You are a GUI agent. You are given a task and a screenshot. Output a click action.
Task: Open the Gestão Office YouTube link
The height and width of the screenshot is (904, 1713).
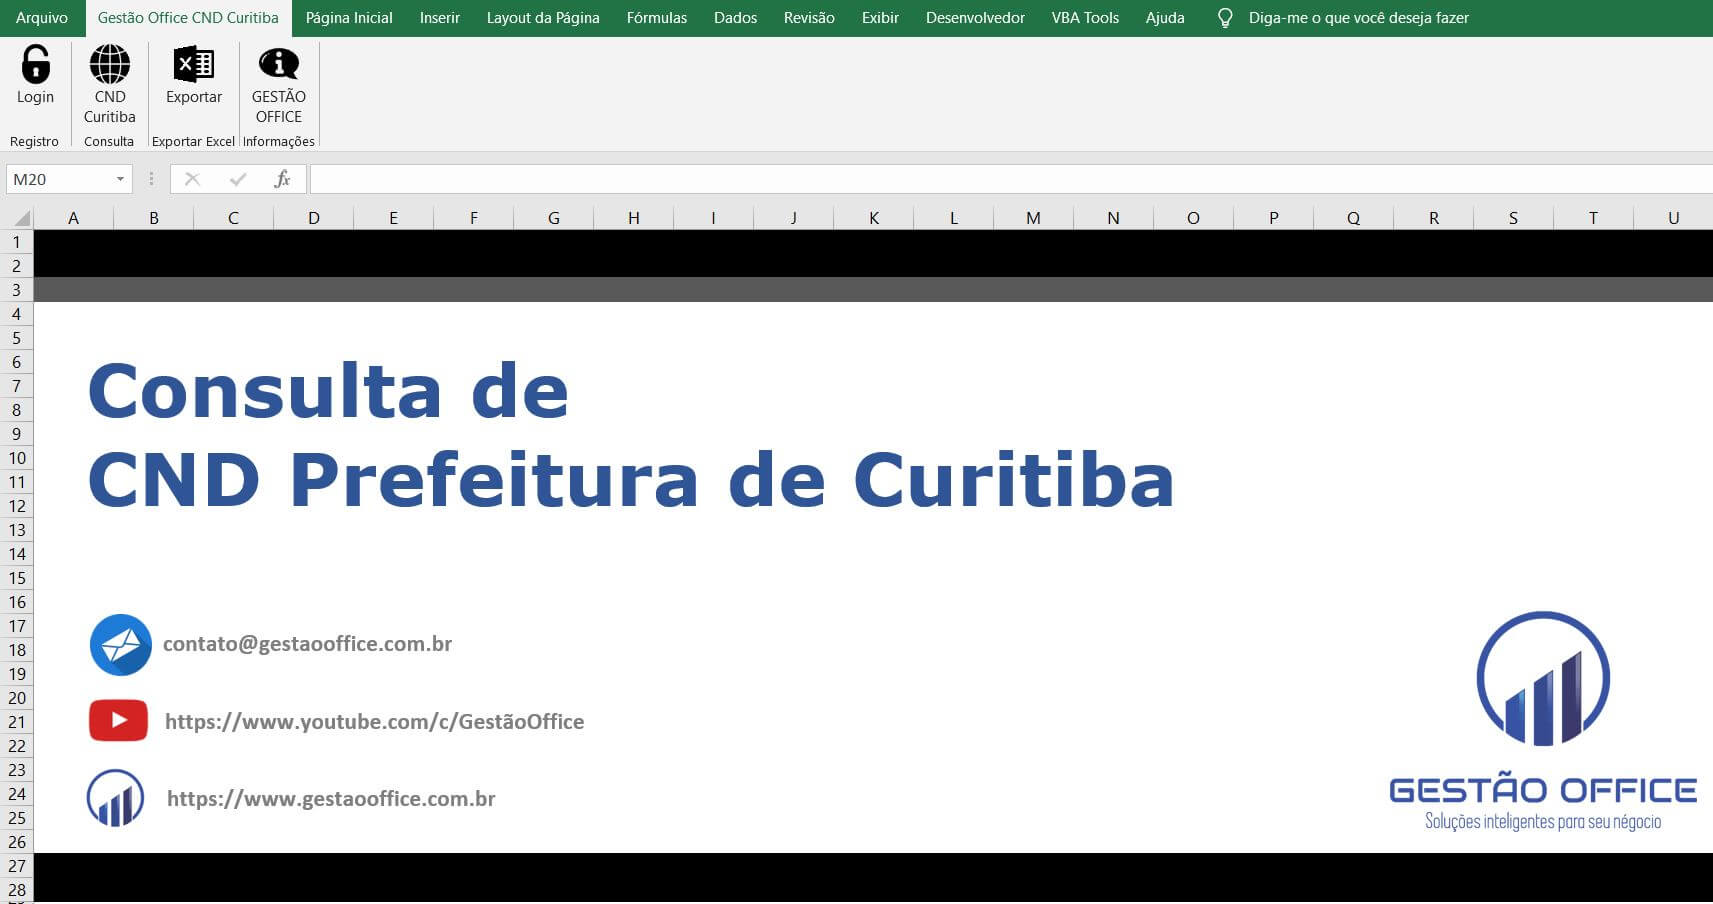point(374,721)
